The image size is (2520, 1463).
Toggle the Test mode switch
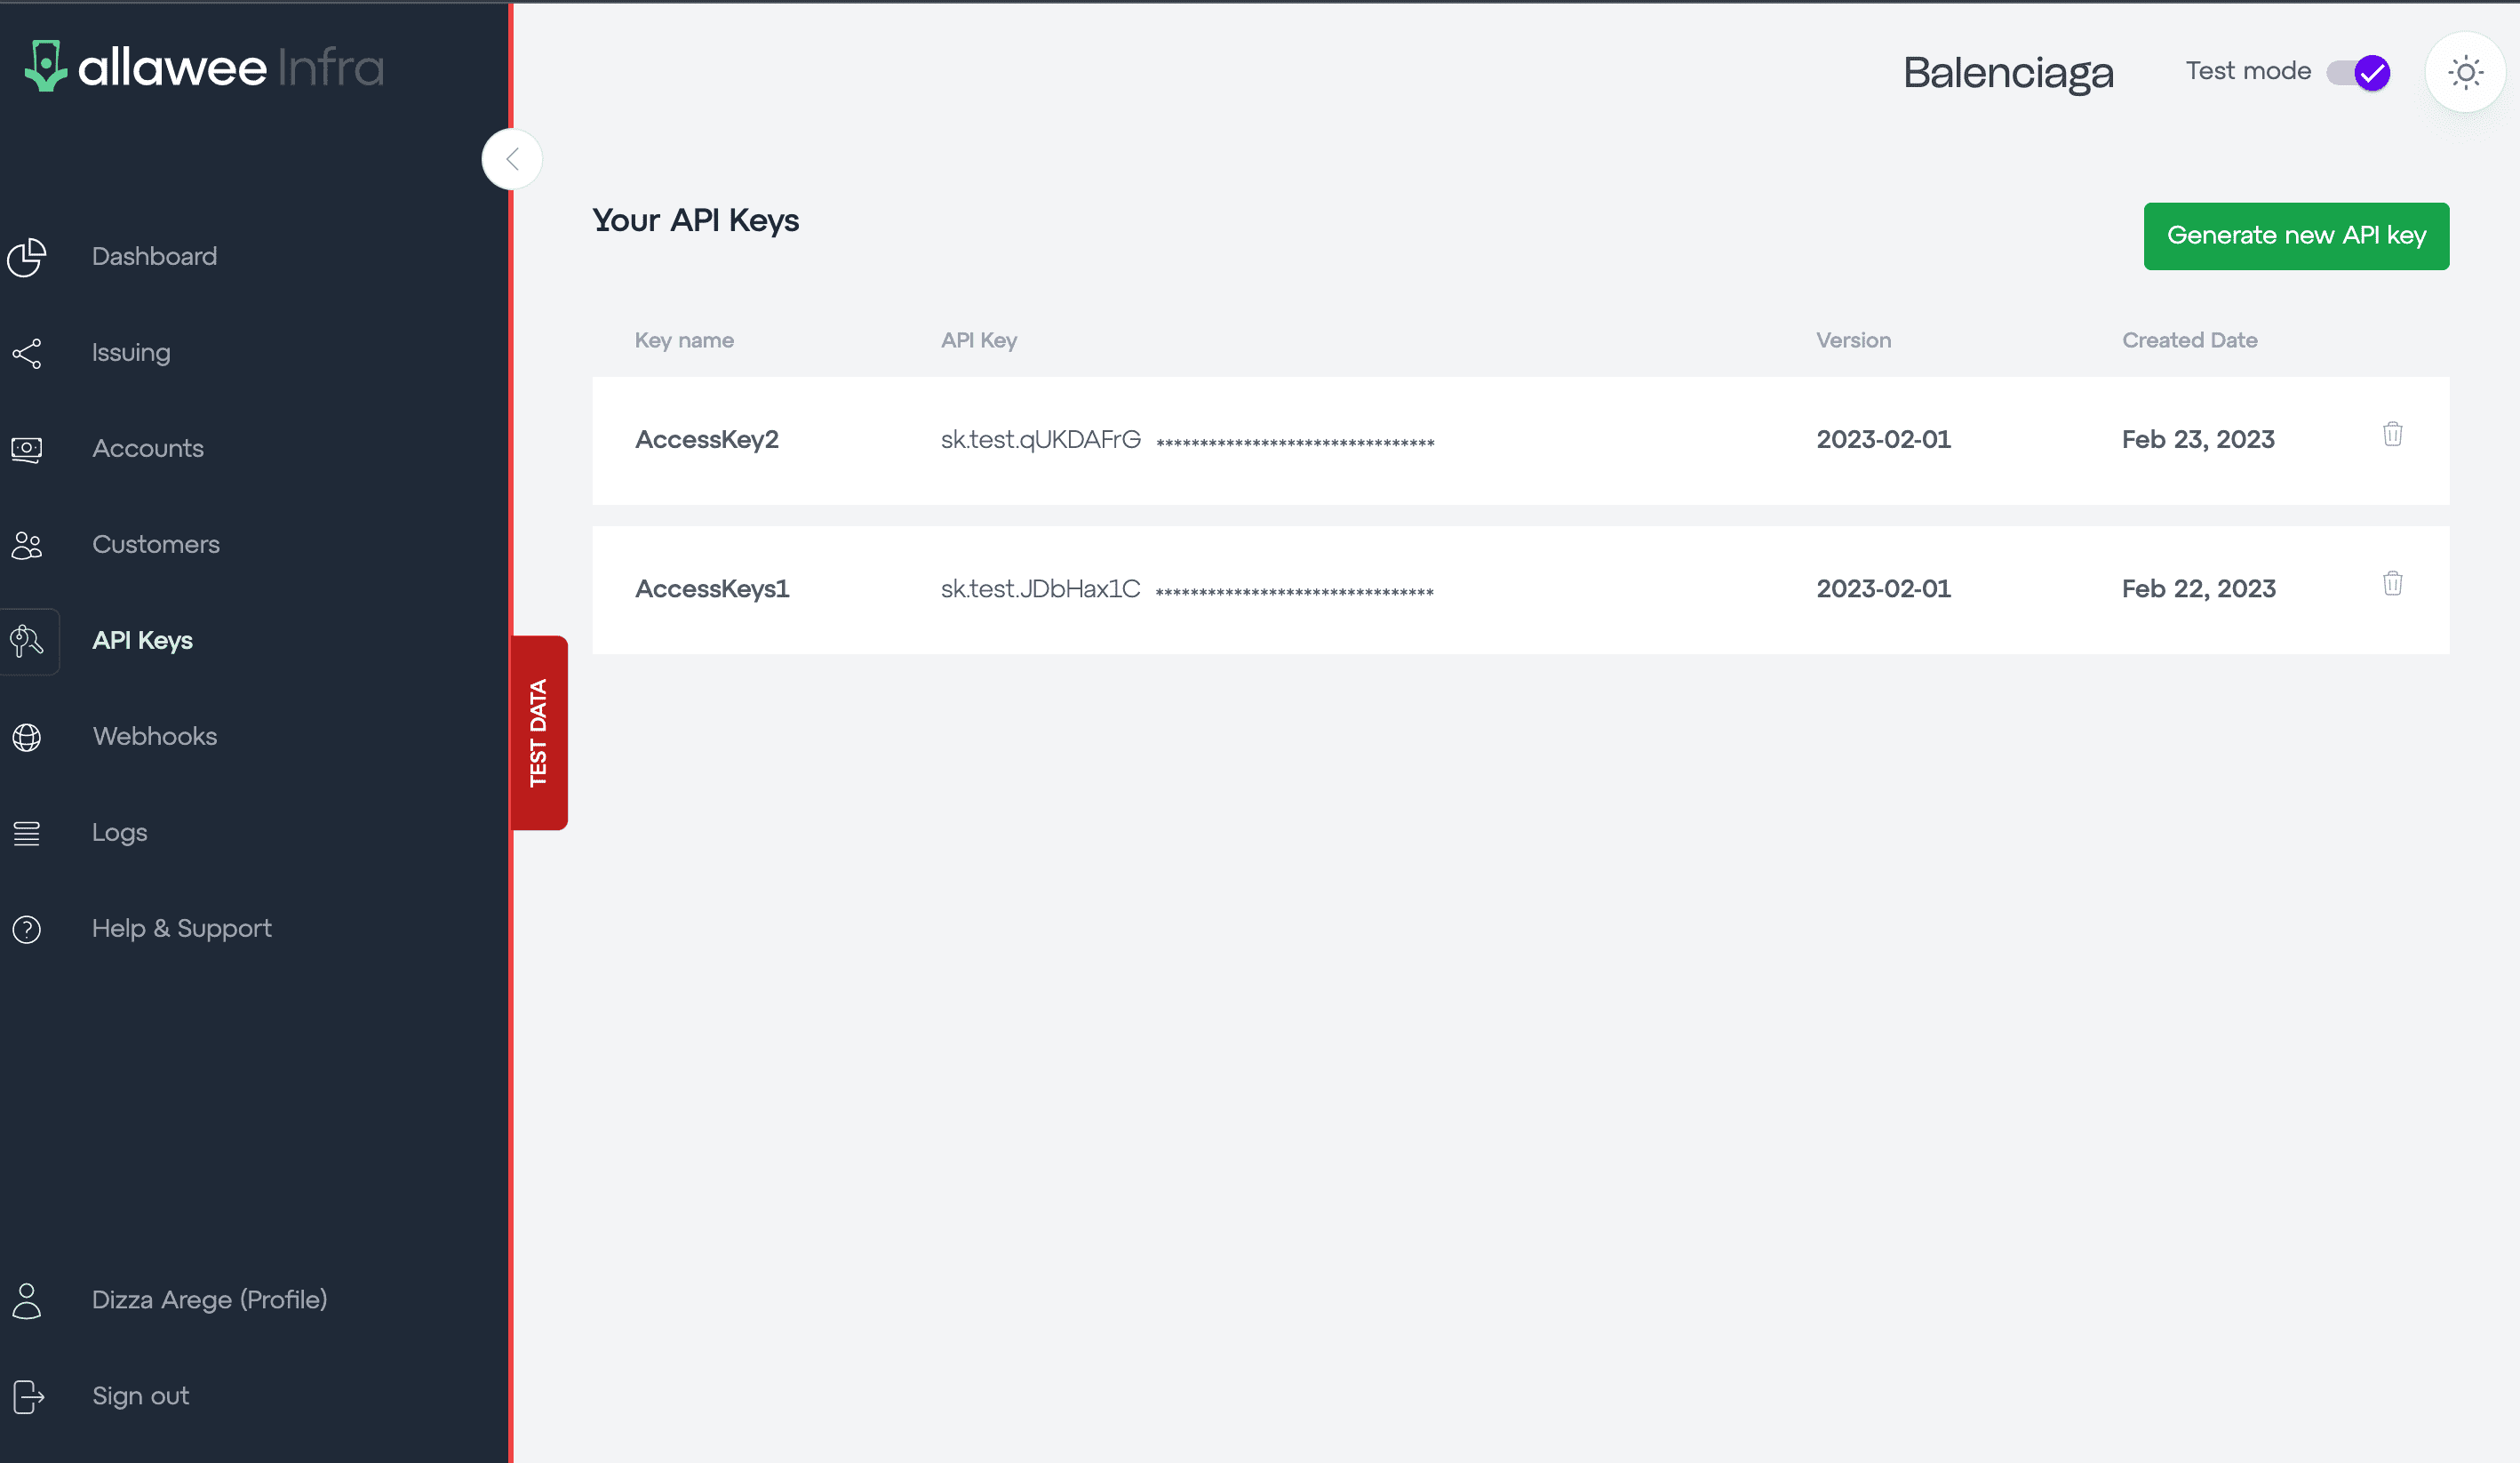coord(2359,72)
